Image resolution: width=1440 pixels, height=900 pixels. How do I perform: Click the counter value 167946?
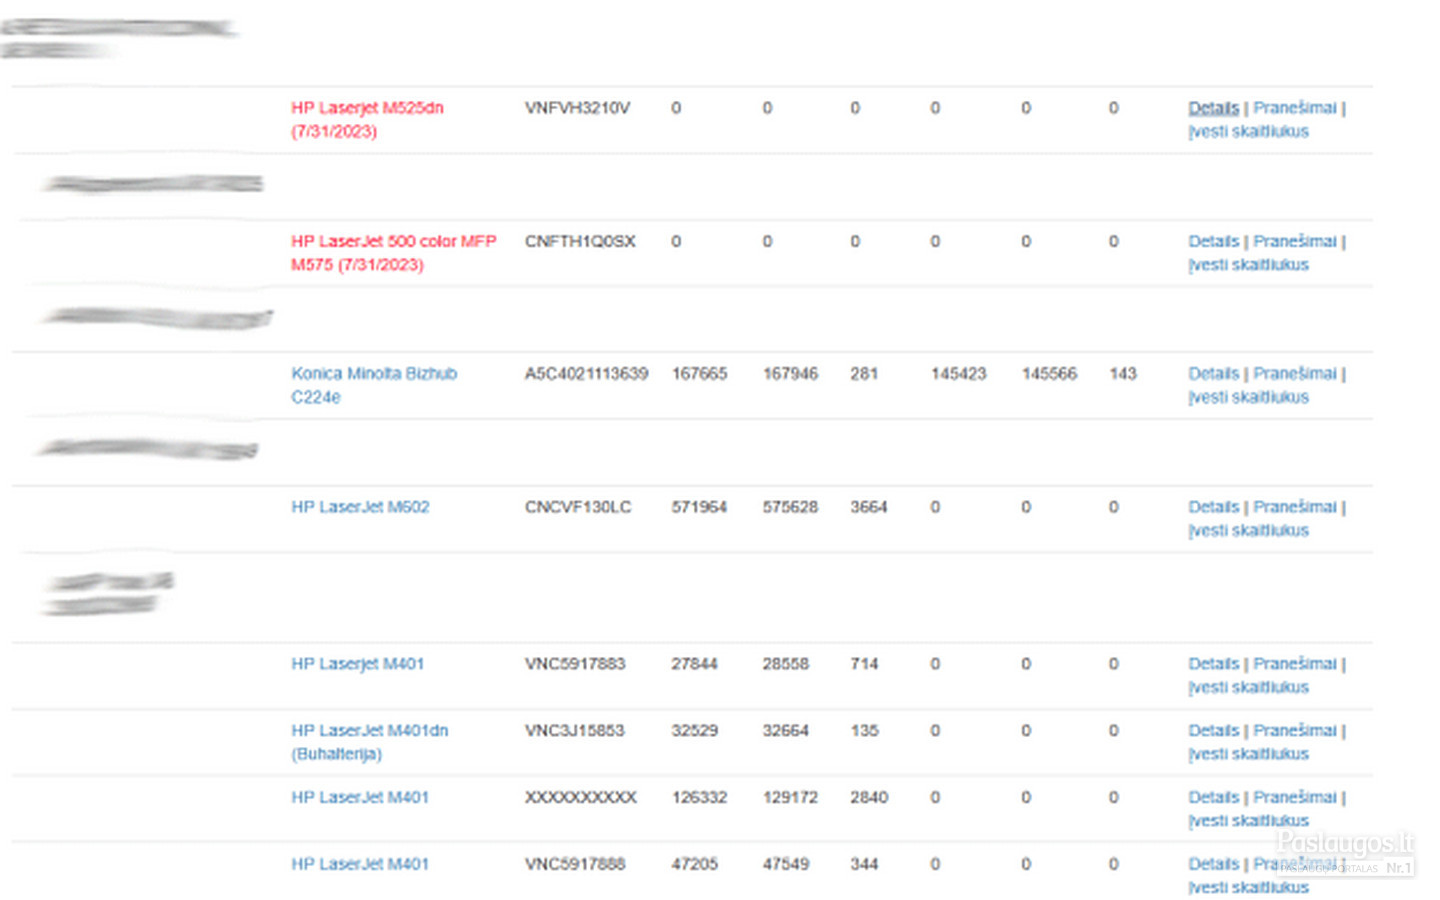pyautogui.click(x=790, y=373)
